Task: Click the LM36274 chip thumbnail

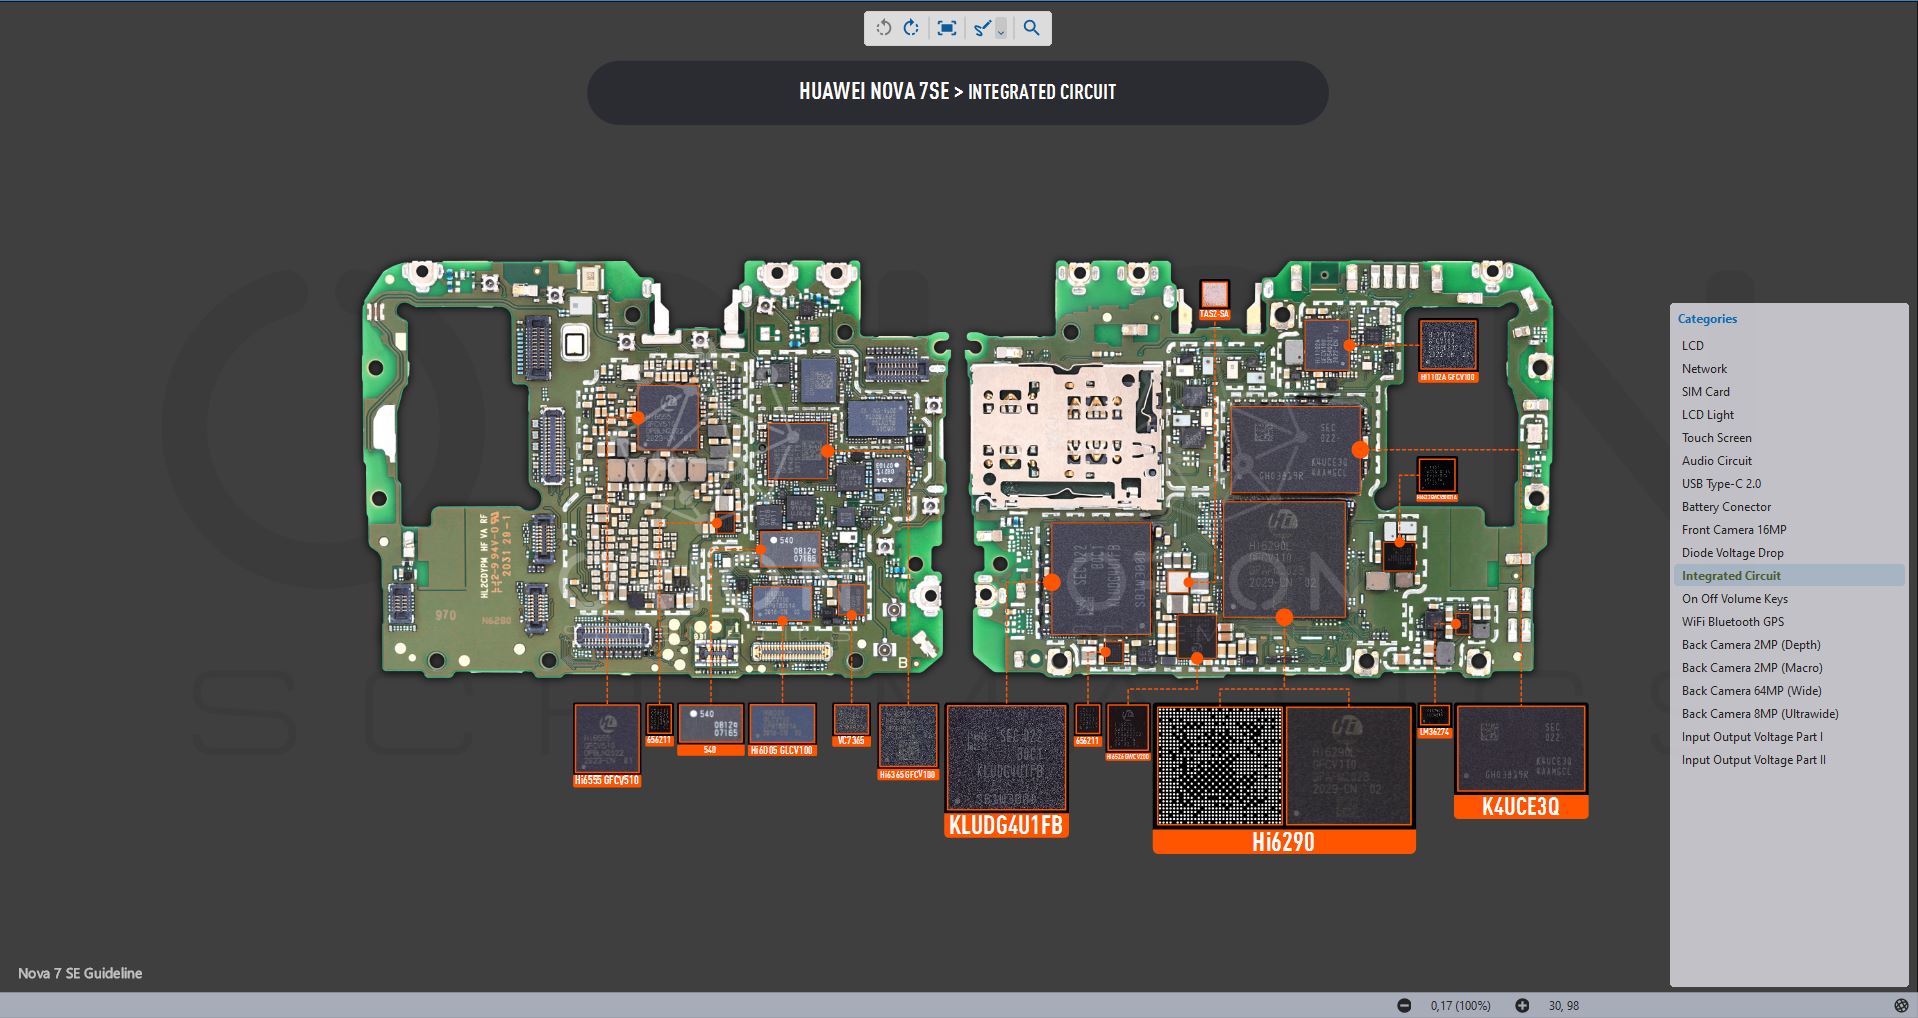Action: click(x=1435, y=715)
